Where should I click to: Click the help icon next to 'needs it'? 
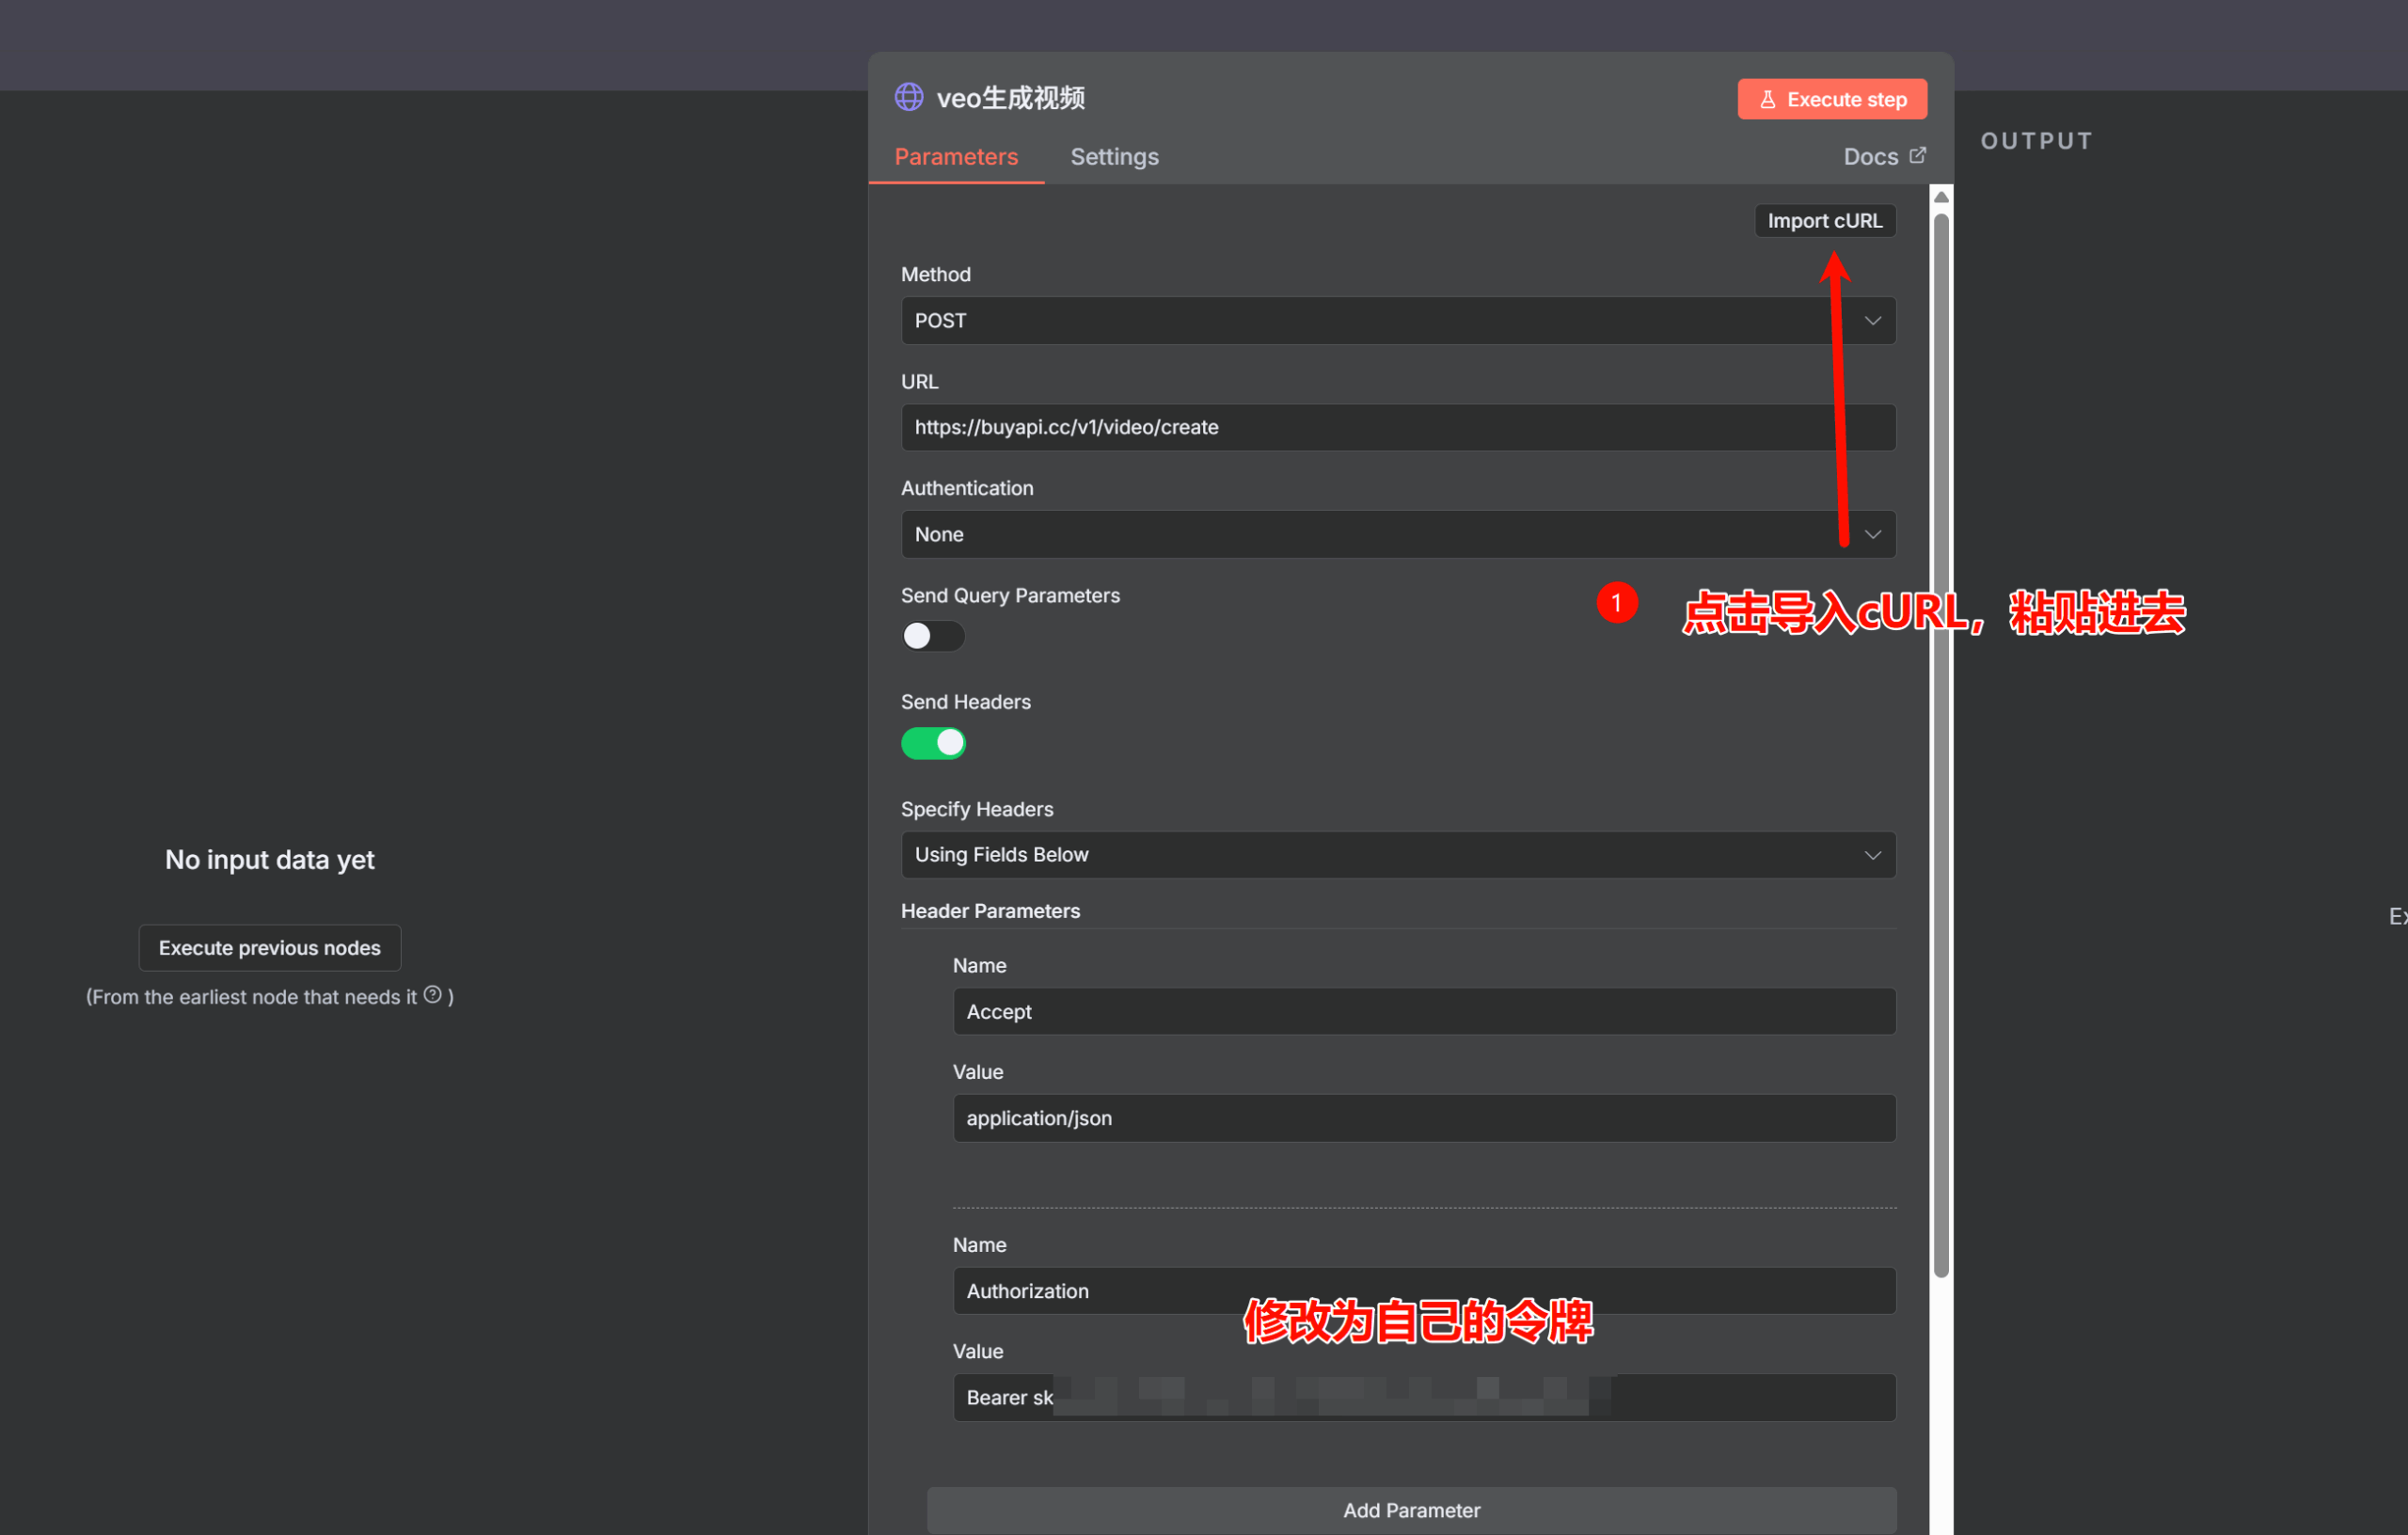[x=432, y=994]
